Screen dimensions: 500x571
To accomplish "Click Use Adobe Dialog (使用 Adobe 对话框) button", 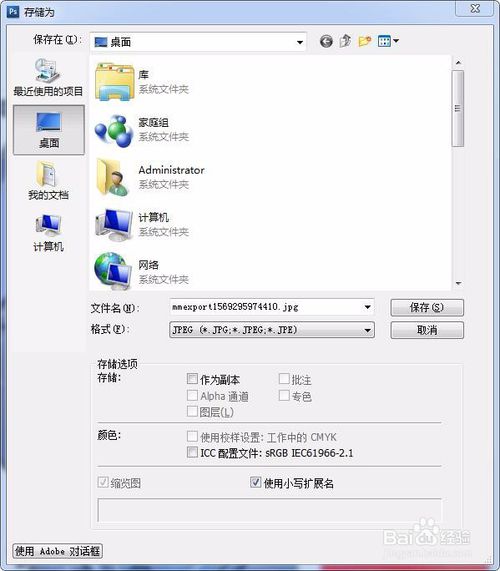I will pos(57,551).
